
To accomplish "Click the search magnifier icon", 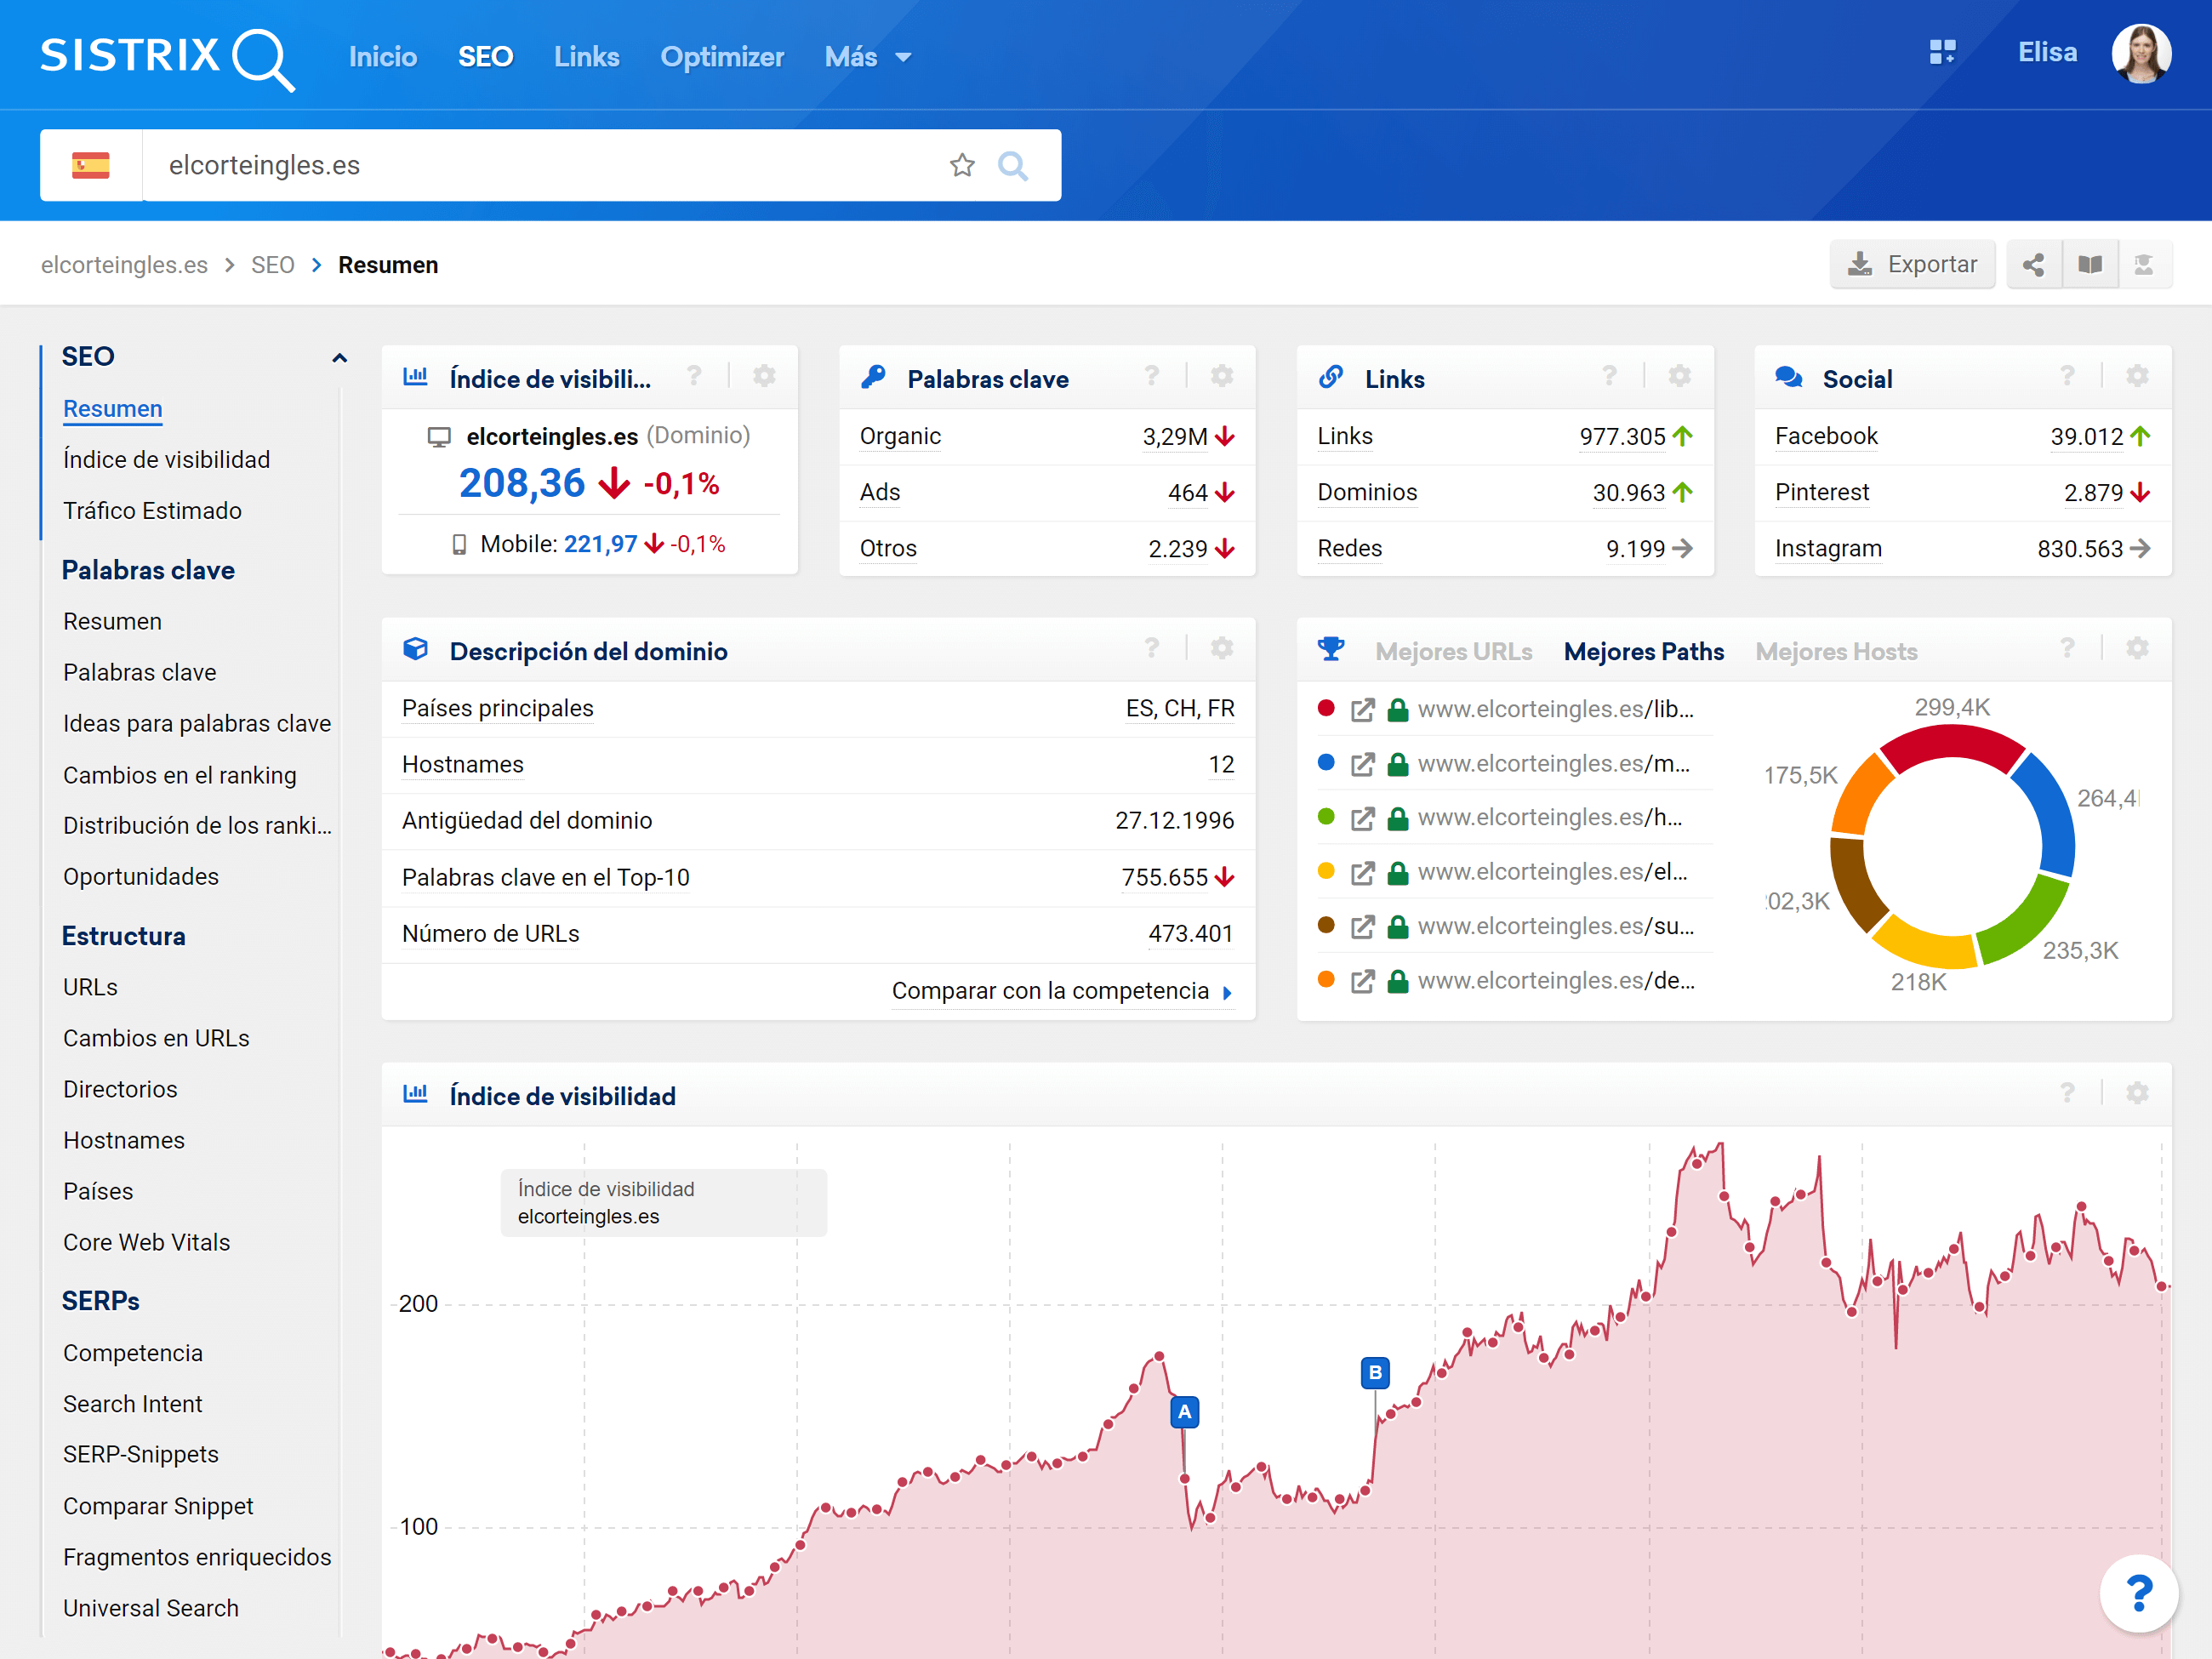I will point(1012,165).
